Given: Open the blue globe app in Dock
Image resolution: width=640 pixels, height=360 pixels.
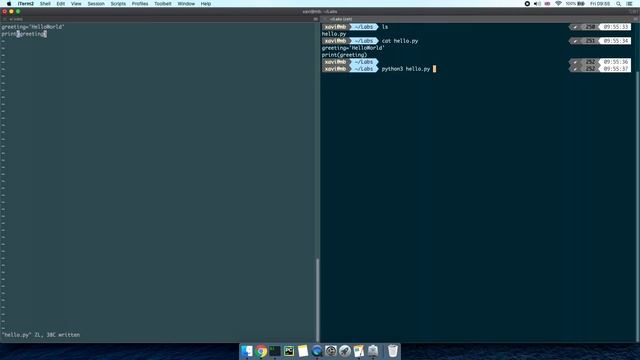Looking at the screenshot, I should click(x=317, y=351).
